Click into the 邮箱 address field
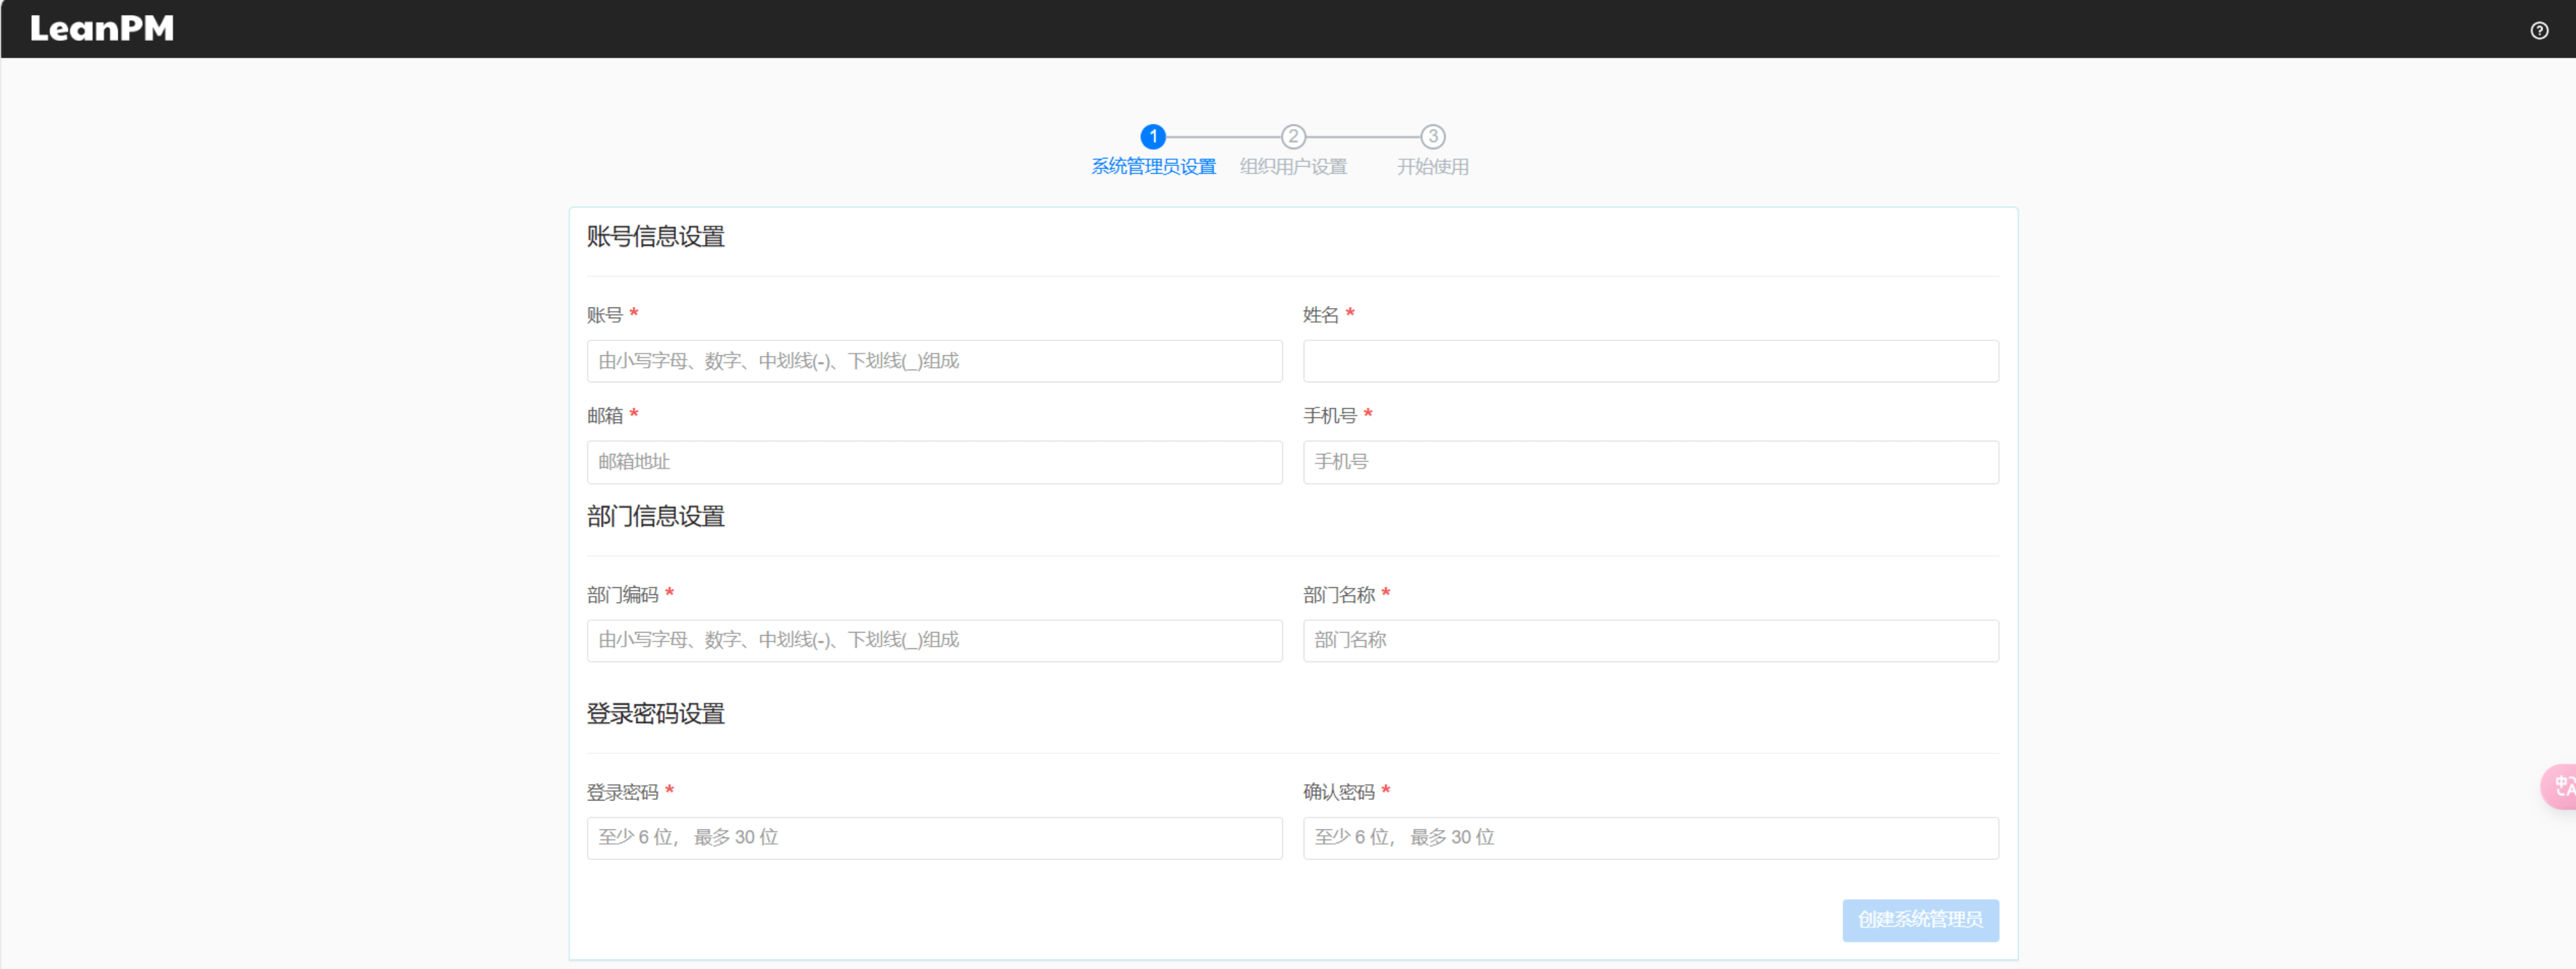The height and width of the screenshot is (969, 2576). [x=934, y=462]
